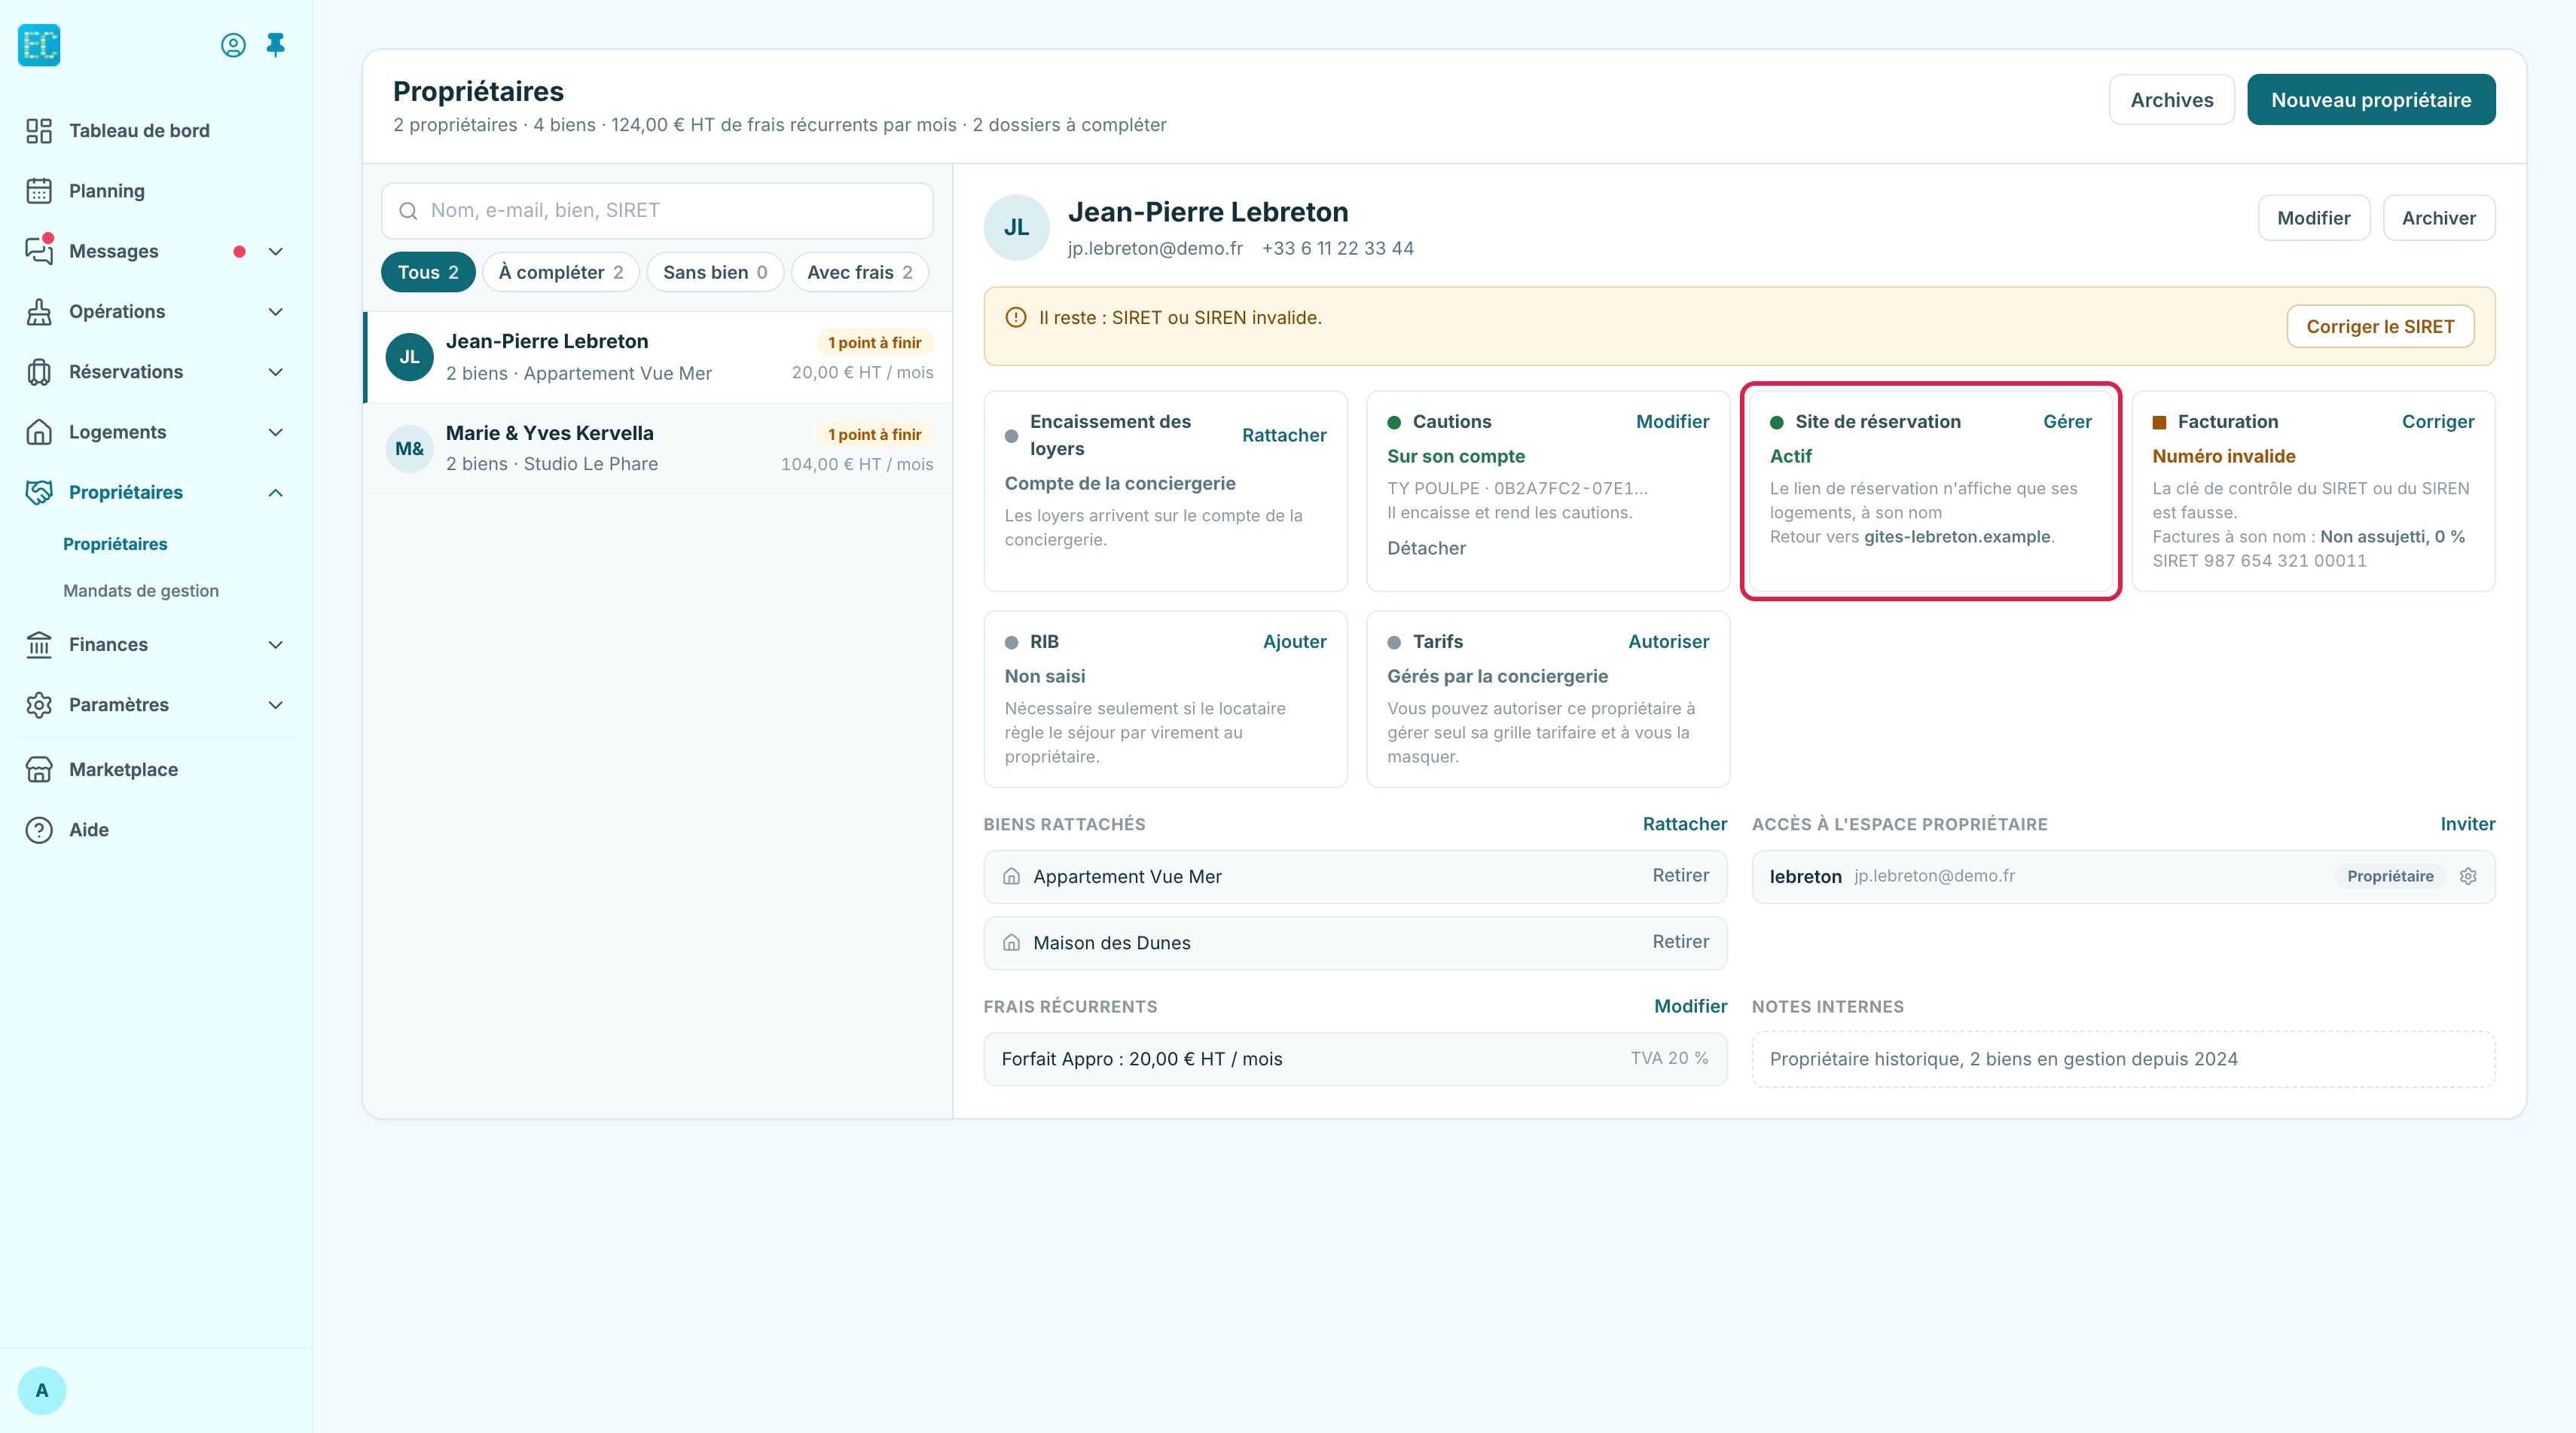This screenshot has width=2576, height=1433.
Task: Click Détacher in Cautions card
Action: [x=1426, y=548]
